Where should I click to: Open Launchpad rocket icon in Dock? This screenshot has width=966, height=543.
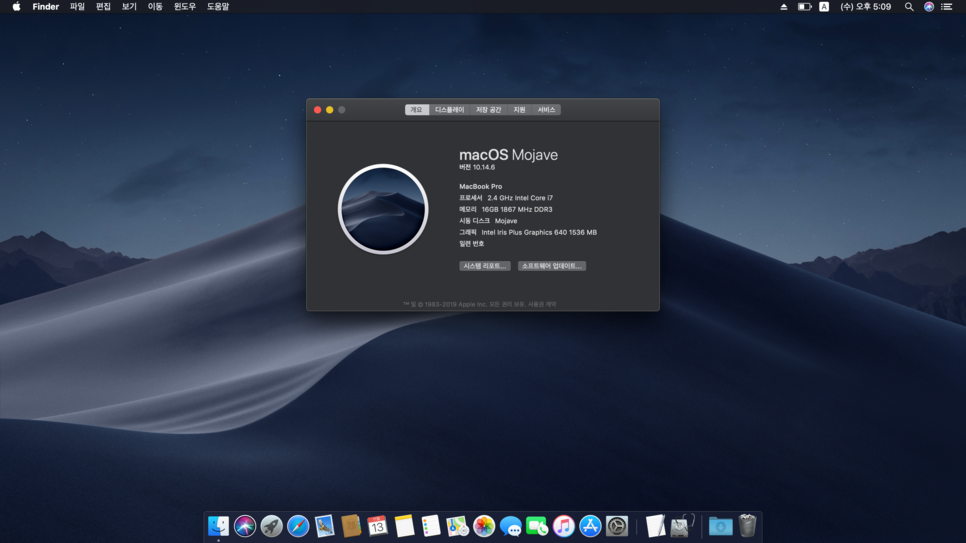[x=272, y=526]
